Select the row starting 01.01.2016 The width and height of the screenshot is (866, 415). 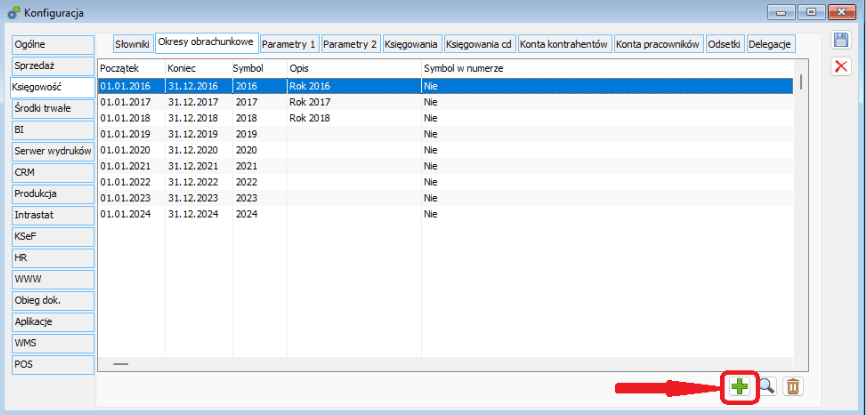pos(446,86)
